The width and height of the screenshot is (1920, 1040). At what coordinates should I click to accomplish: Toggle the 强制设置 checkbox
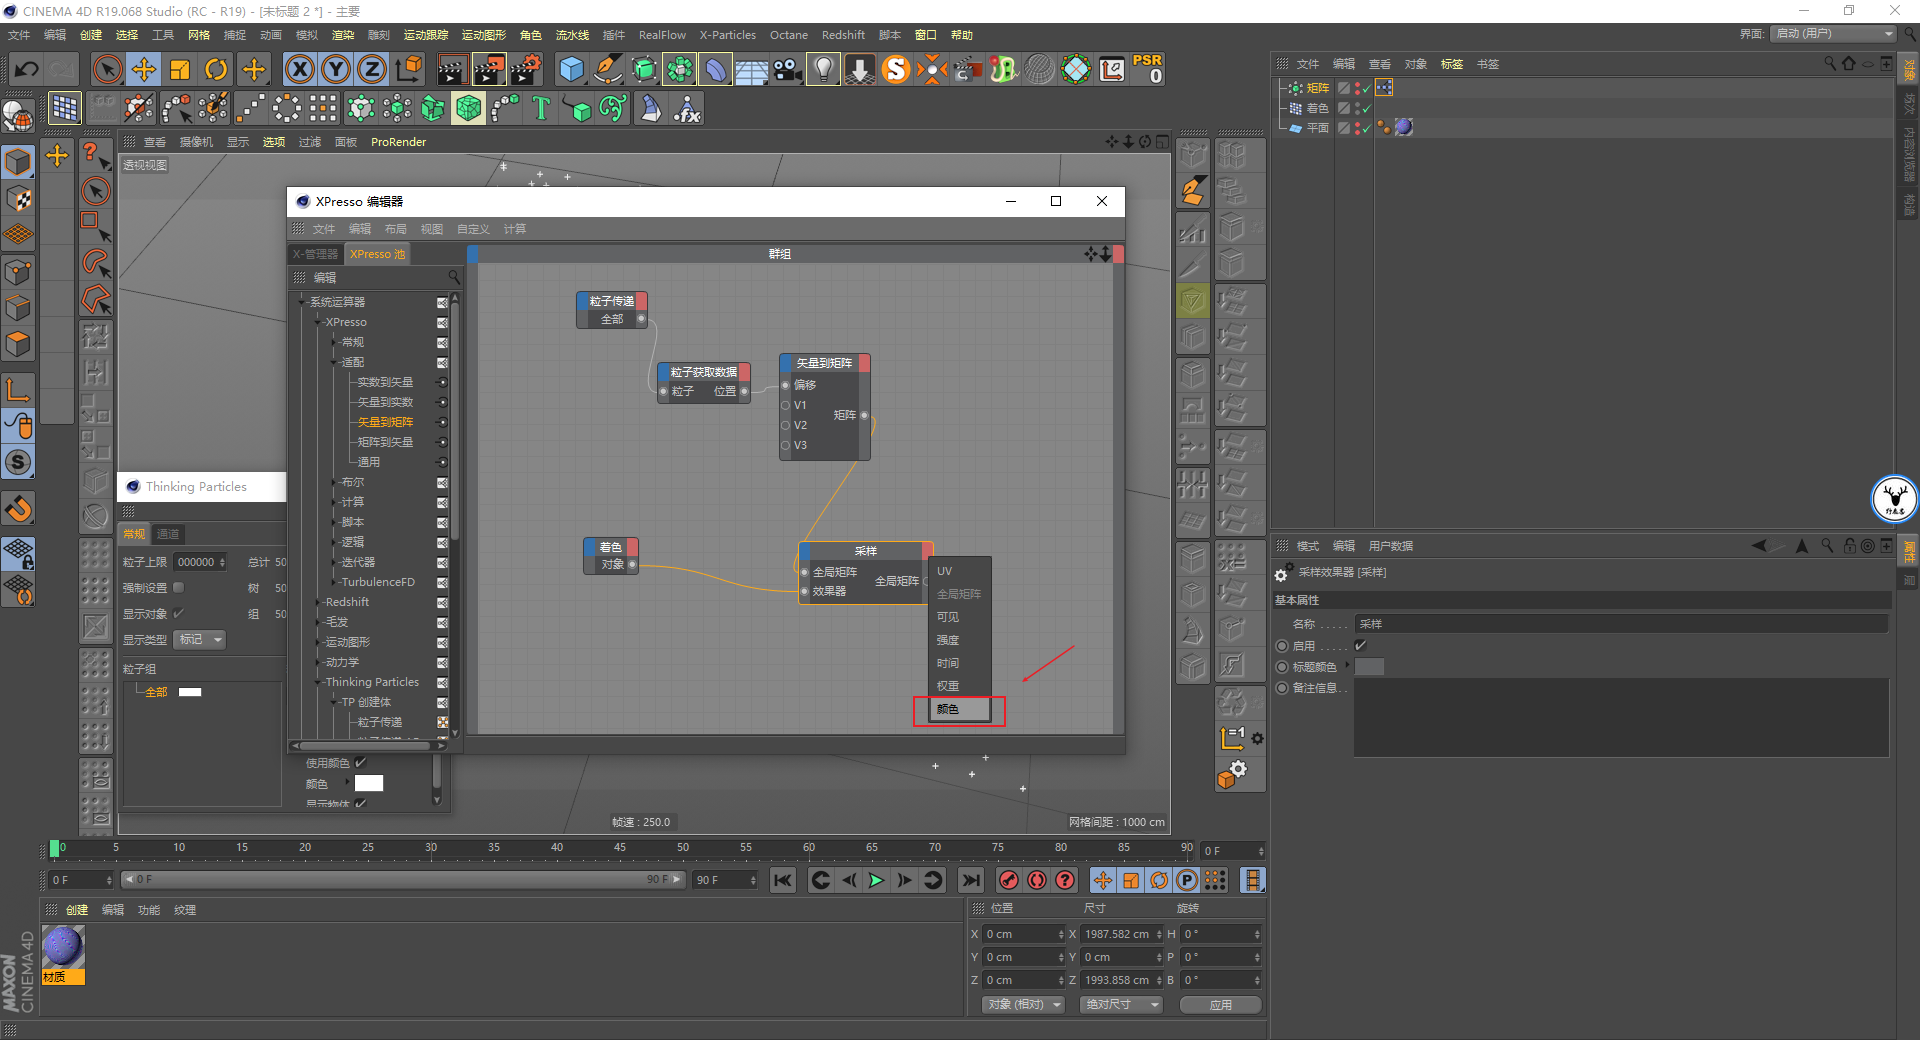pyautogui.click(x=179, y=588)
